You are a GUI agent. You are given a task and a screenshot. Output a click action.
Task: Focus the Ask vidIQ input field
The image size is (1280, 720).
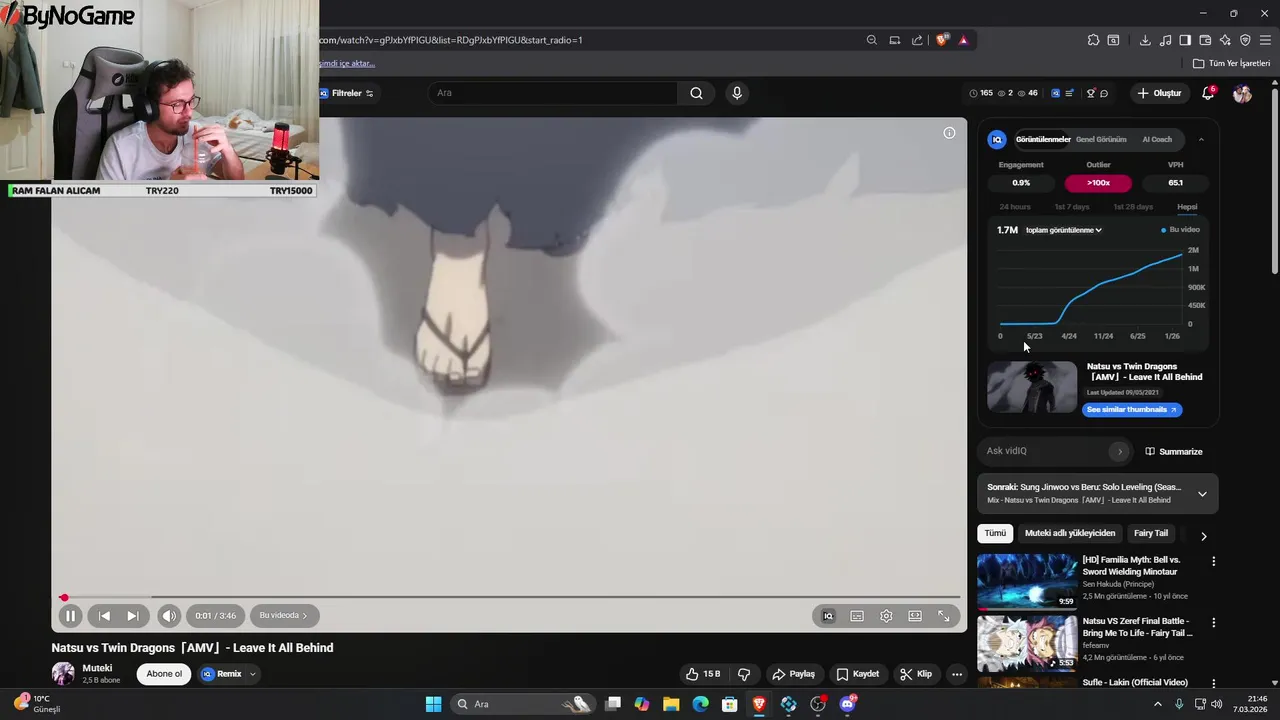click(x=1045, y=451)
